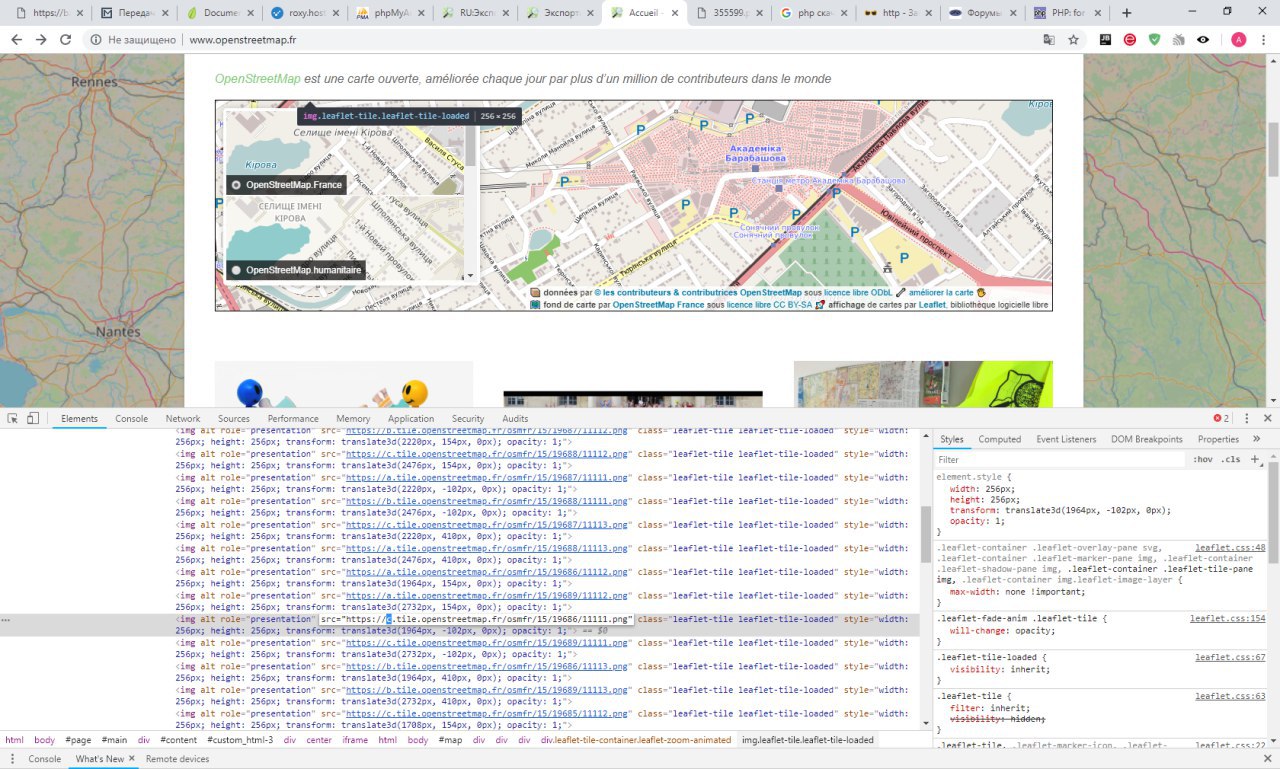
Task: Select #map in the DOM breadcrumb
Action: (448, 740)
